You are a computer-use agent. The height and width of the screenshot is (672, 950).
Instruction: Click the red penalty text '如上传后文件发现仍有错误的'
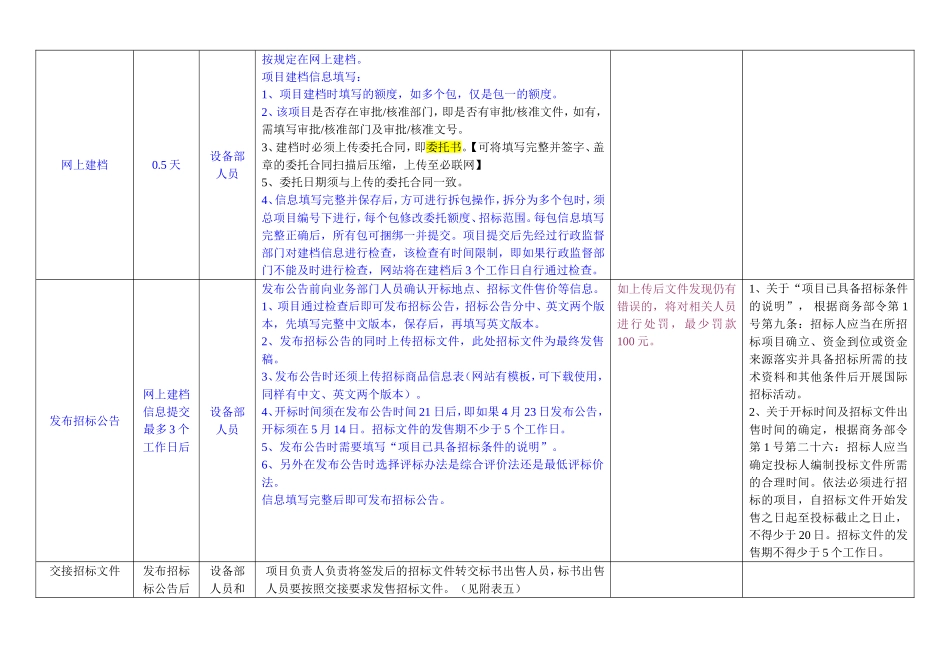click(x=676, y=298)
